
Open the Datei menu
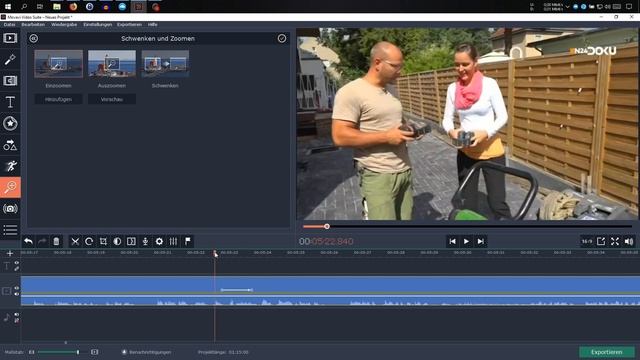coord(9,24)
